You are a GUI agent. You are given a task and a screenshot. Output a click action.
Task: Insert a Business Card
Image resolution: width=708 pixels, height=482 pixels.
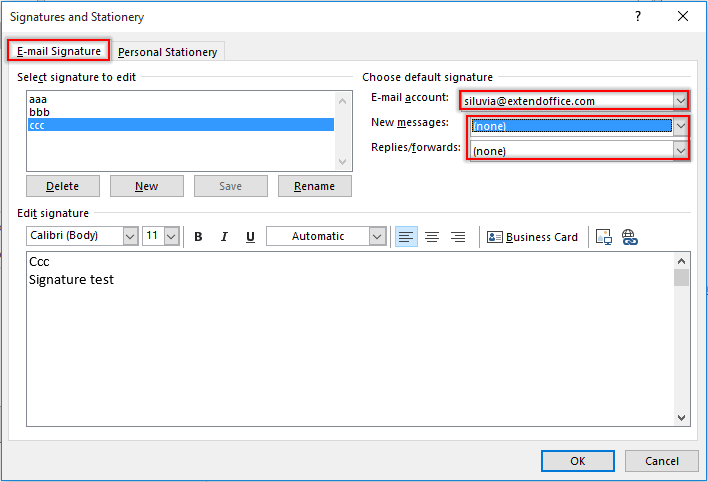(532, 237)
